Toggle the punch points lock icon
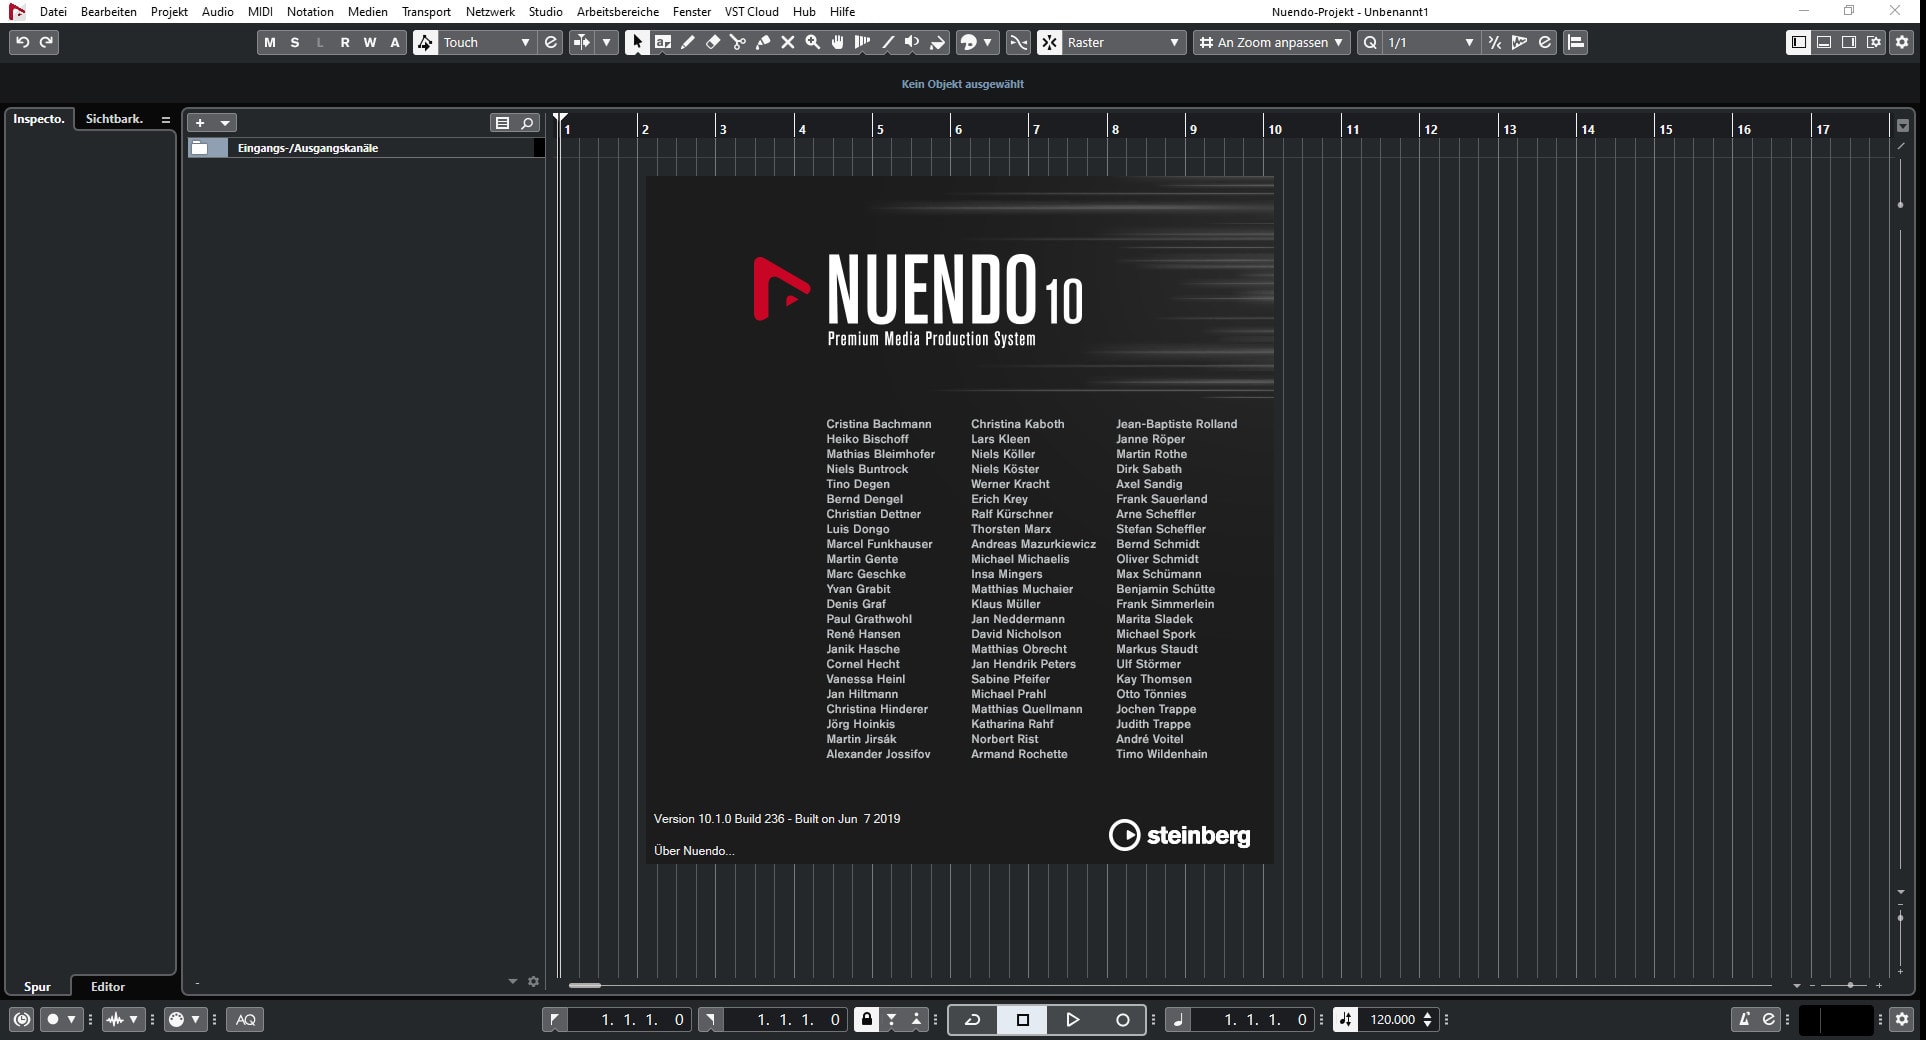The height and width of the screenshot is (1040, 1926). pos(866,1019)
